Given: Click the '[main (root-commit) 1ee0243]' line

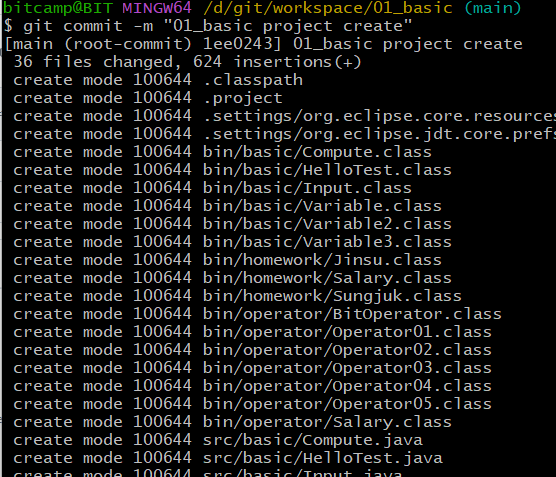Looking at the screenshot, I should (x=263, y=44).
